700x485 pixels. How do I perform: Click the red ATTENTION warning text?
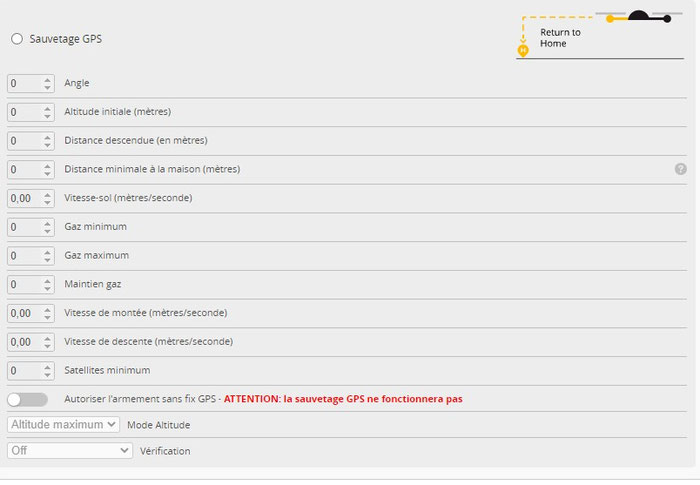tap(343, 399)
